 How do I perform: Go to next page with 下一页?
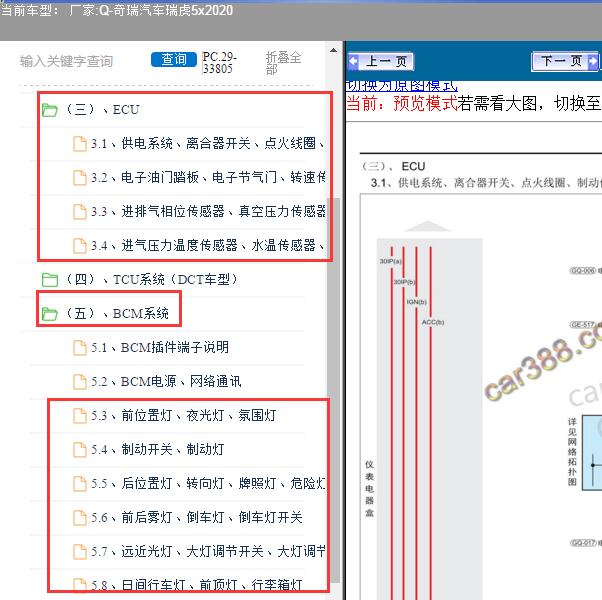[565, 61]
